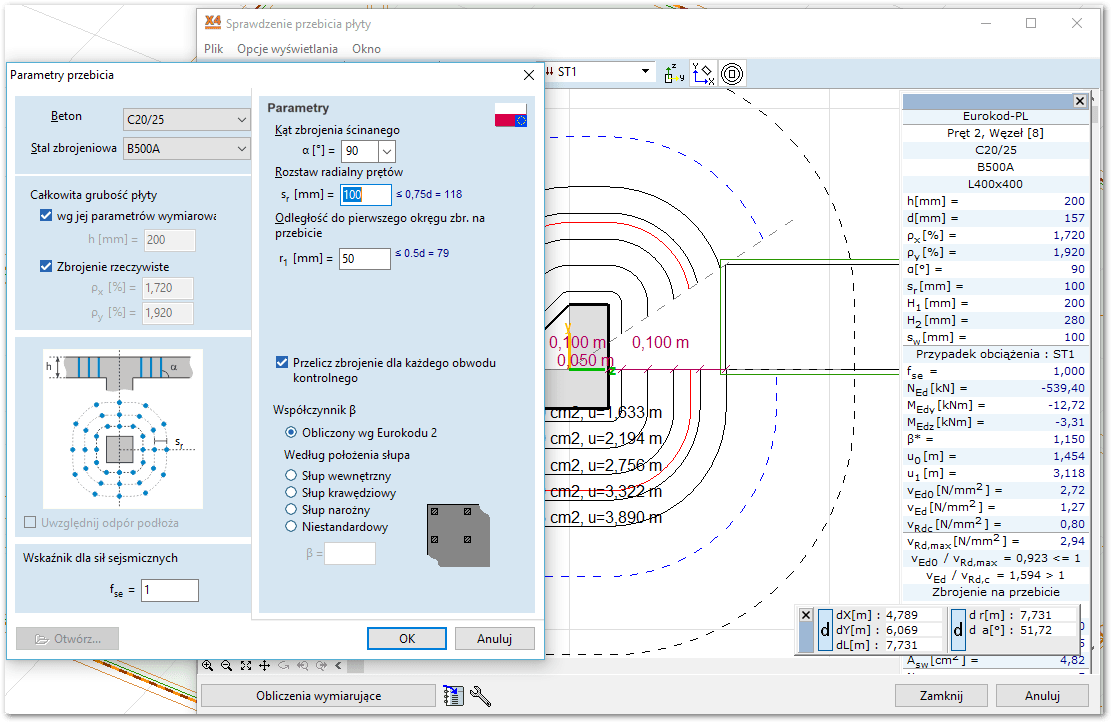Open settings with the wrench icon
The width and height of the screenshot is (1112, 723).
480,696
